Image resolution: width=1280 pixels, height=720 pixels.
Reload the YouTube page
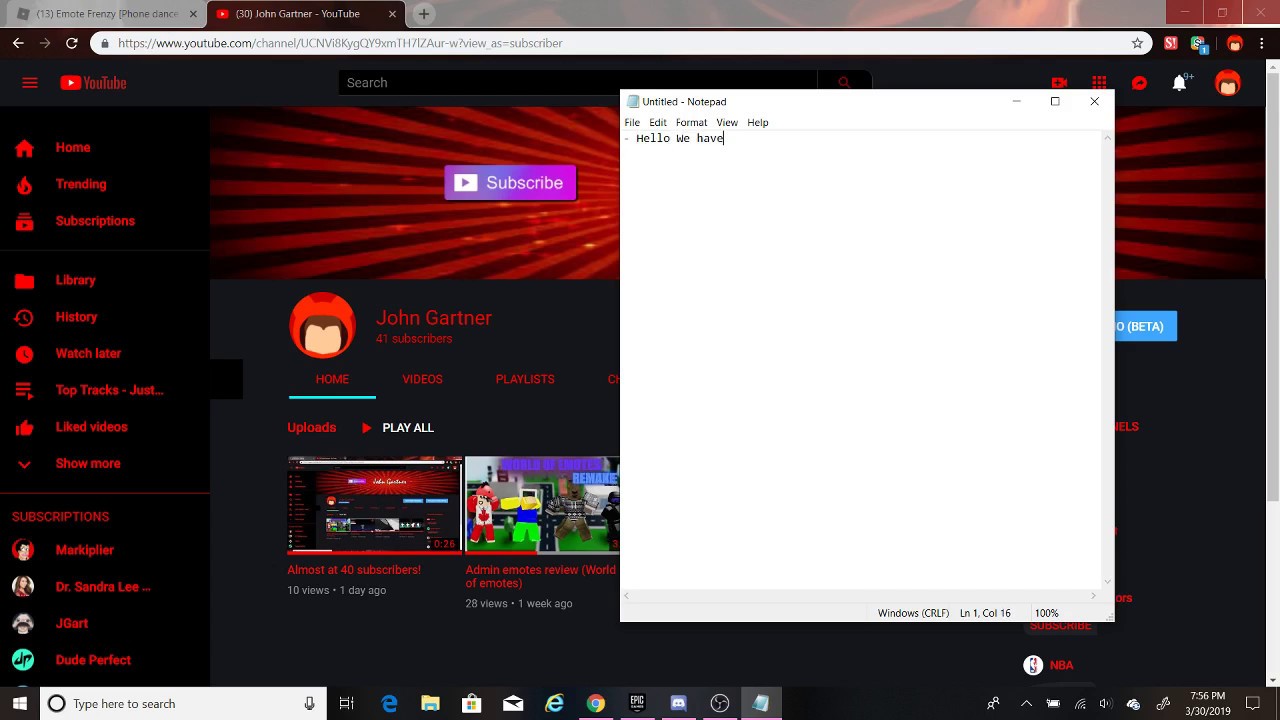coord(72,43)
